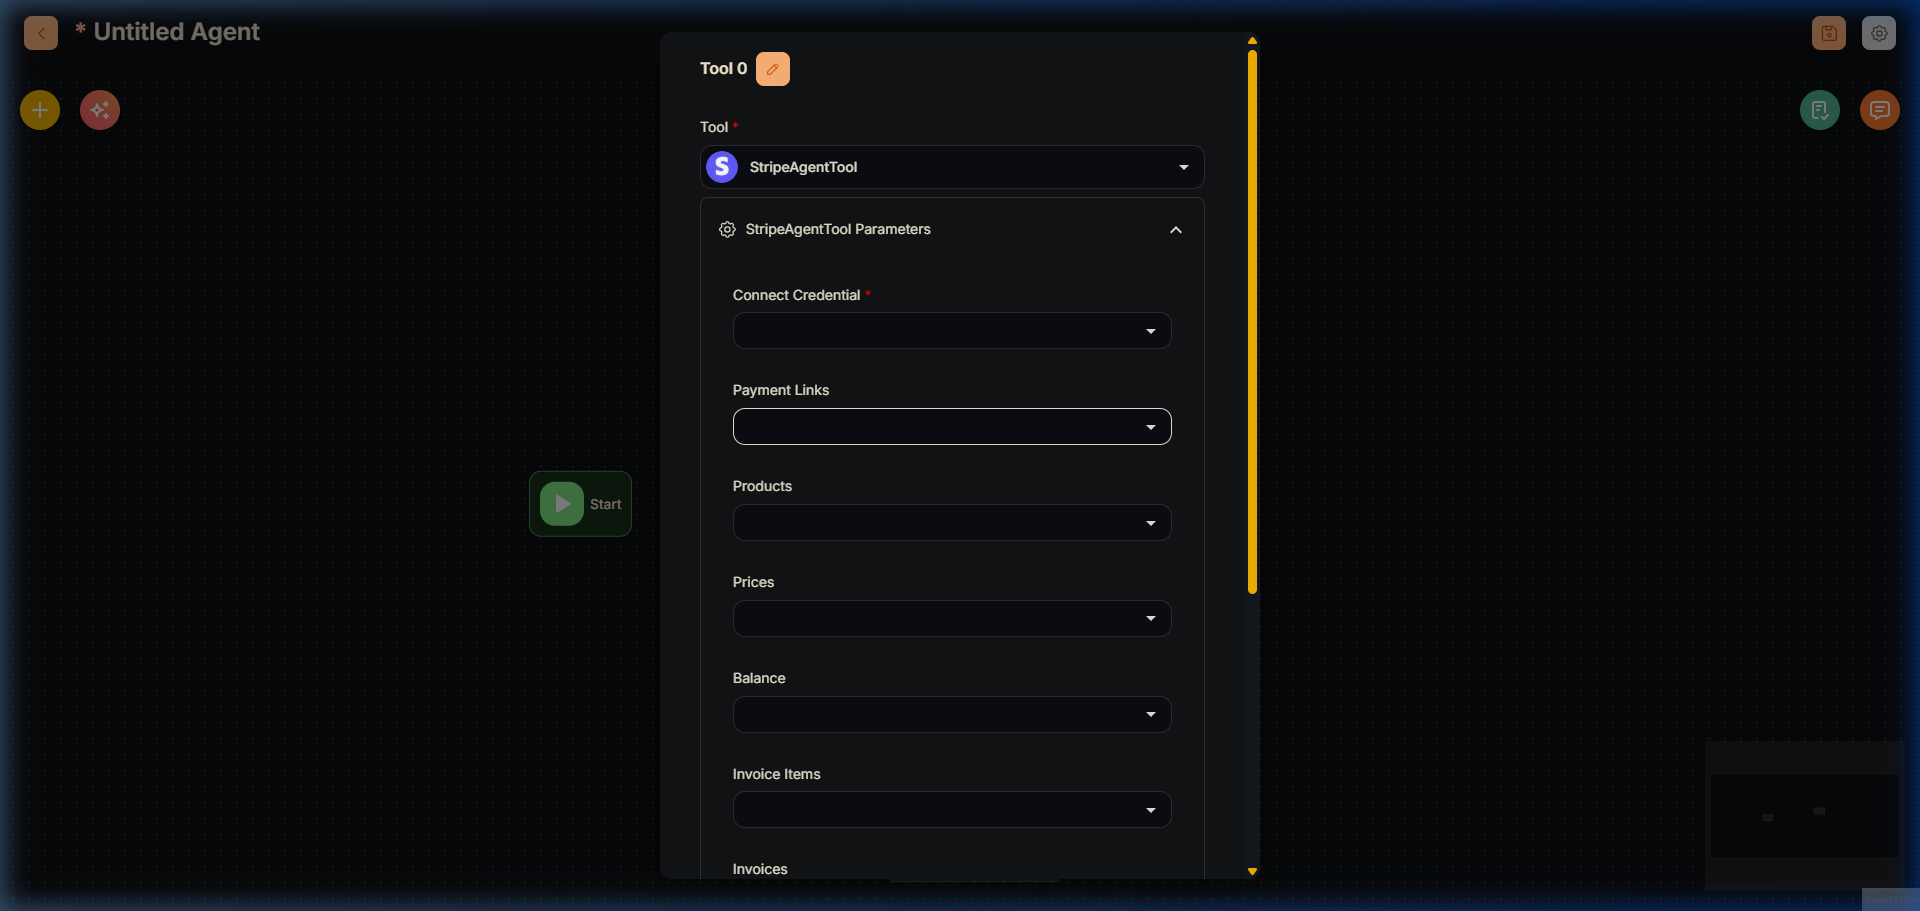
Task: Collapse the StripeAgentTool Parameters section
Action: point(1176,230)
